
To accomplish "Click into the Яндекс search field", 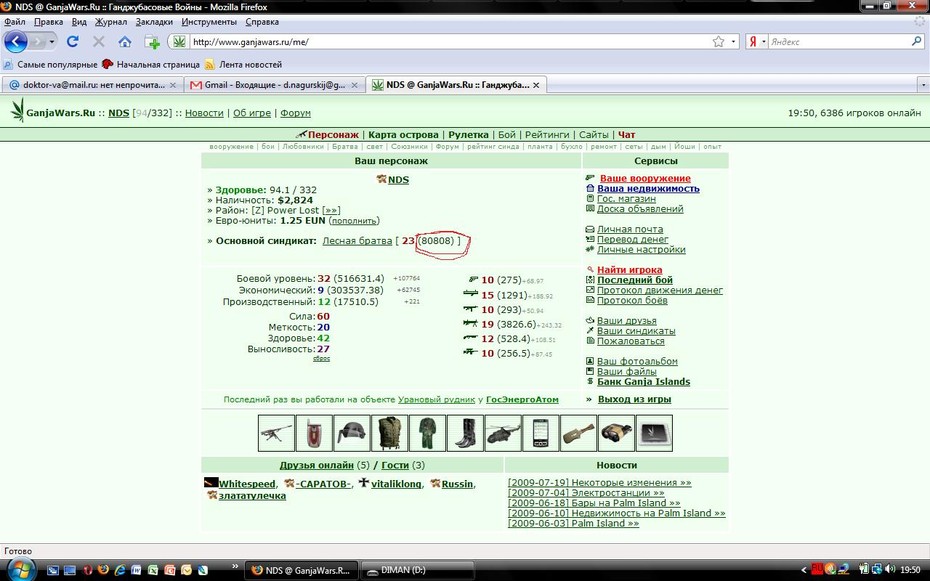I will tap(839, 42).
